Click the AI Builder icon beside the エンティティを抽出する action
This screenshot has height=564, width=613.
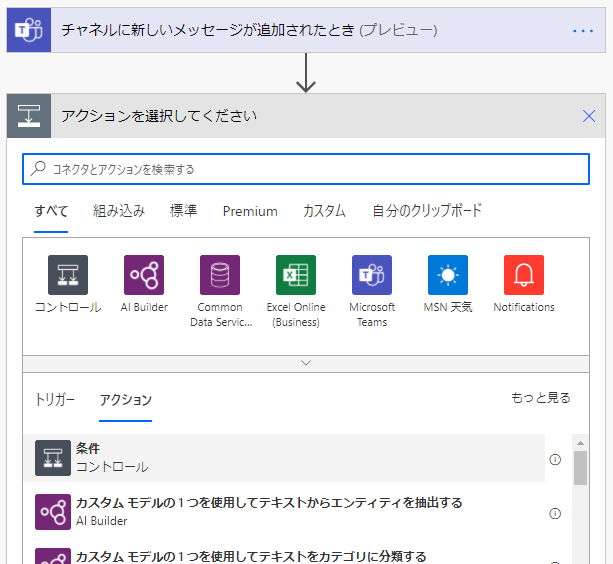point(53,512)
